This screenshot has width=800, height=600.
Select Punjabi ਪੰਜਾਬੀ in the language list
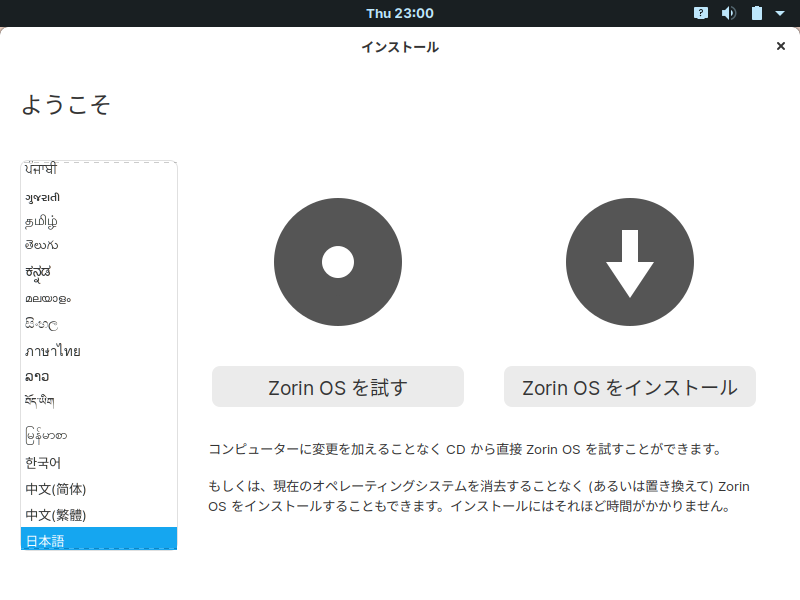tap(99, 170)
